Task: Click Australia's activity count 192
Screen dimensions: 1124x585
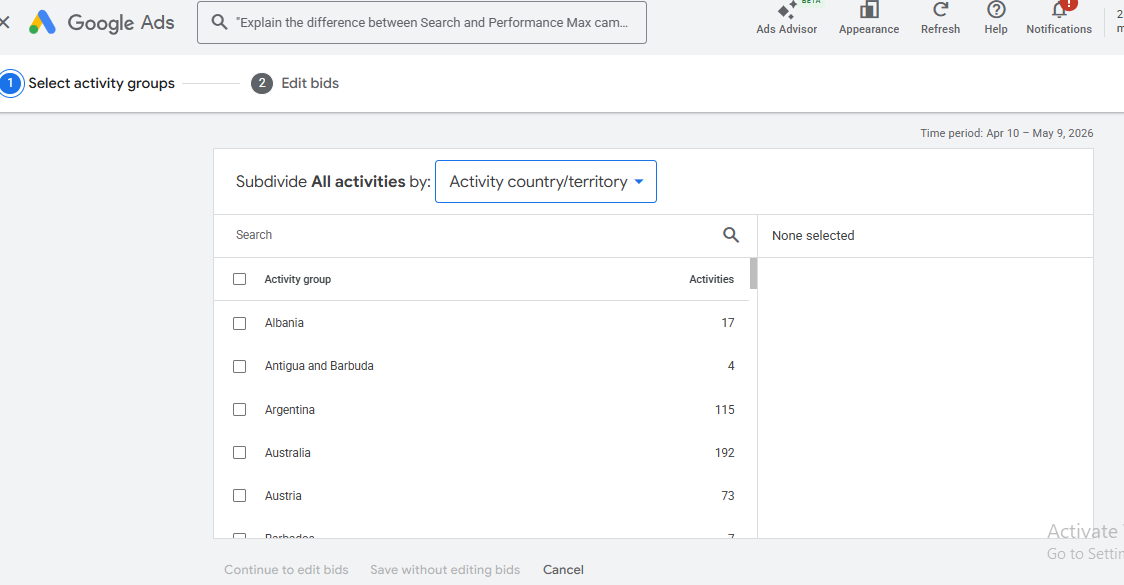Action: pyautogui.click(x=725, y=452)
